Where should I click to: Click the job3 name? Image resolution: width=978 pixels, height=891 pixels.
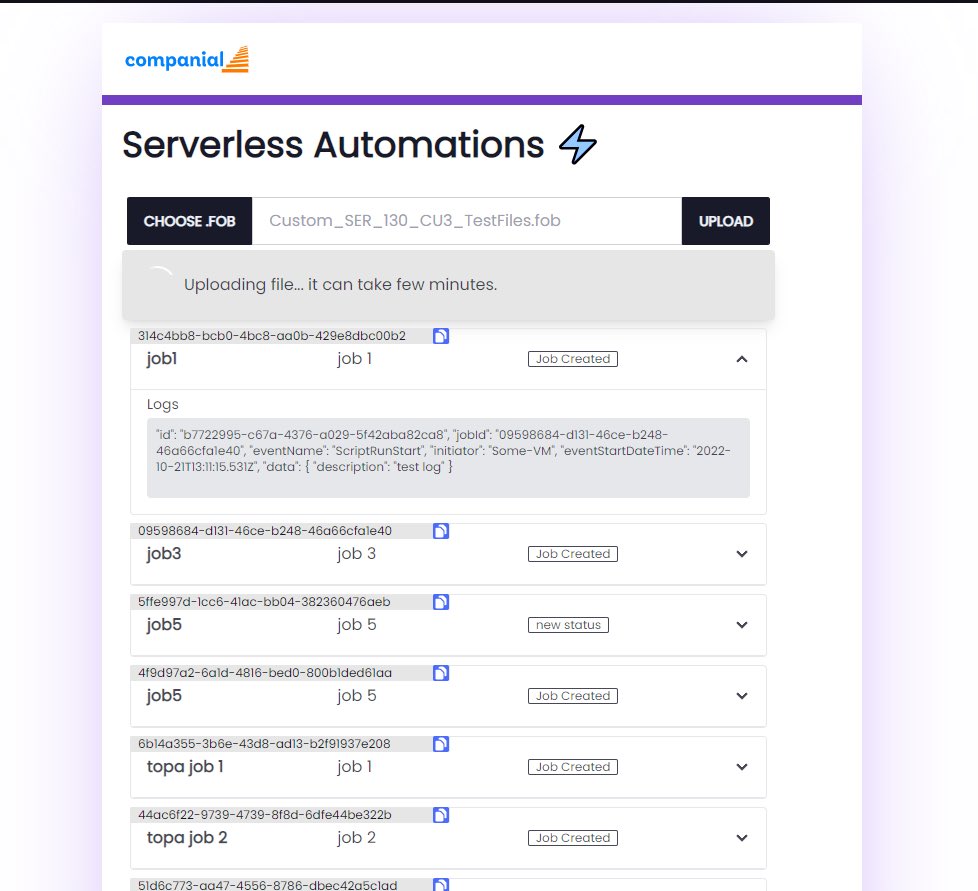point(164,554)
